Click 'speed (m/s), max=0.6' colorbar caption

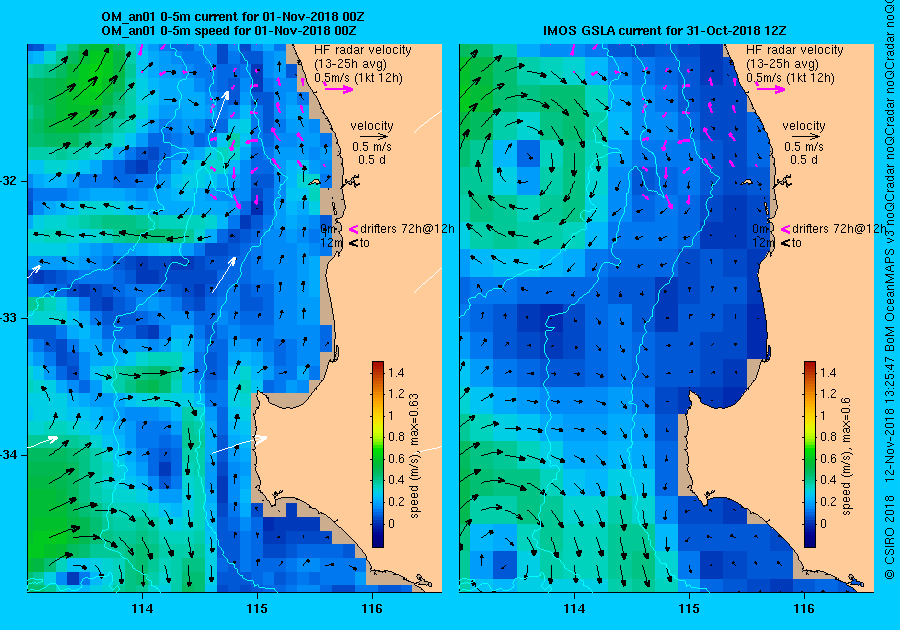pos(847,456)
